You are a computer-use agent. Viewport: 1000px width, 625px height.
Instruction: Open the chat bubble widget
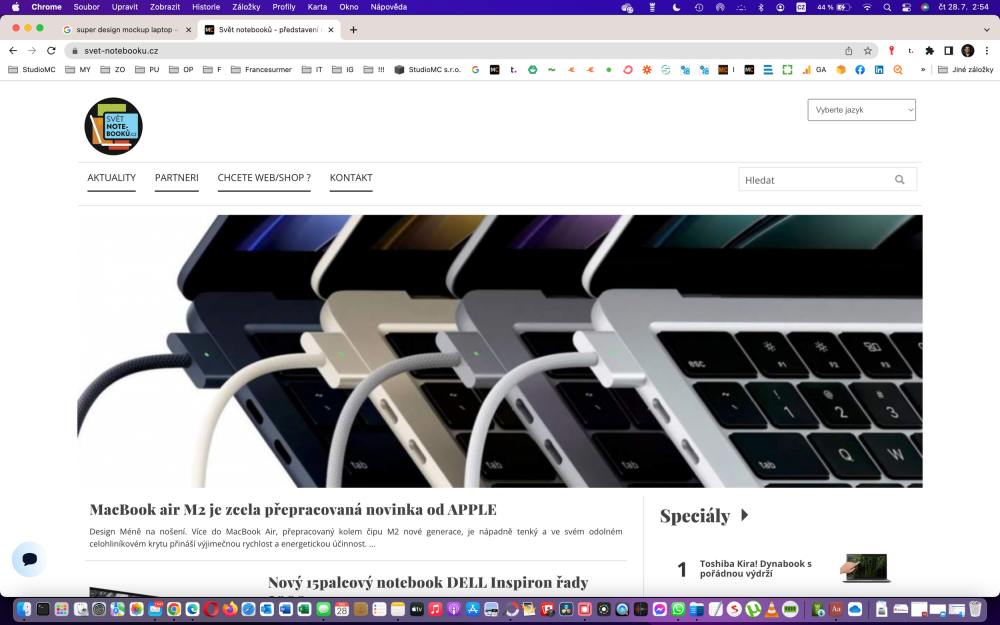point(29,559)
